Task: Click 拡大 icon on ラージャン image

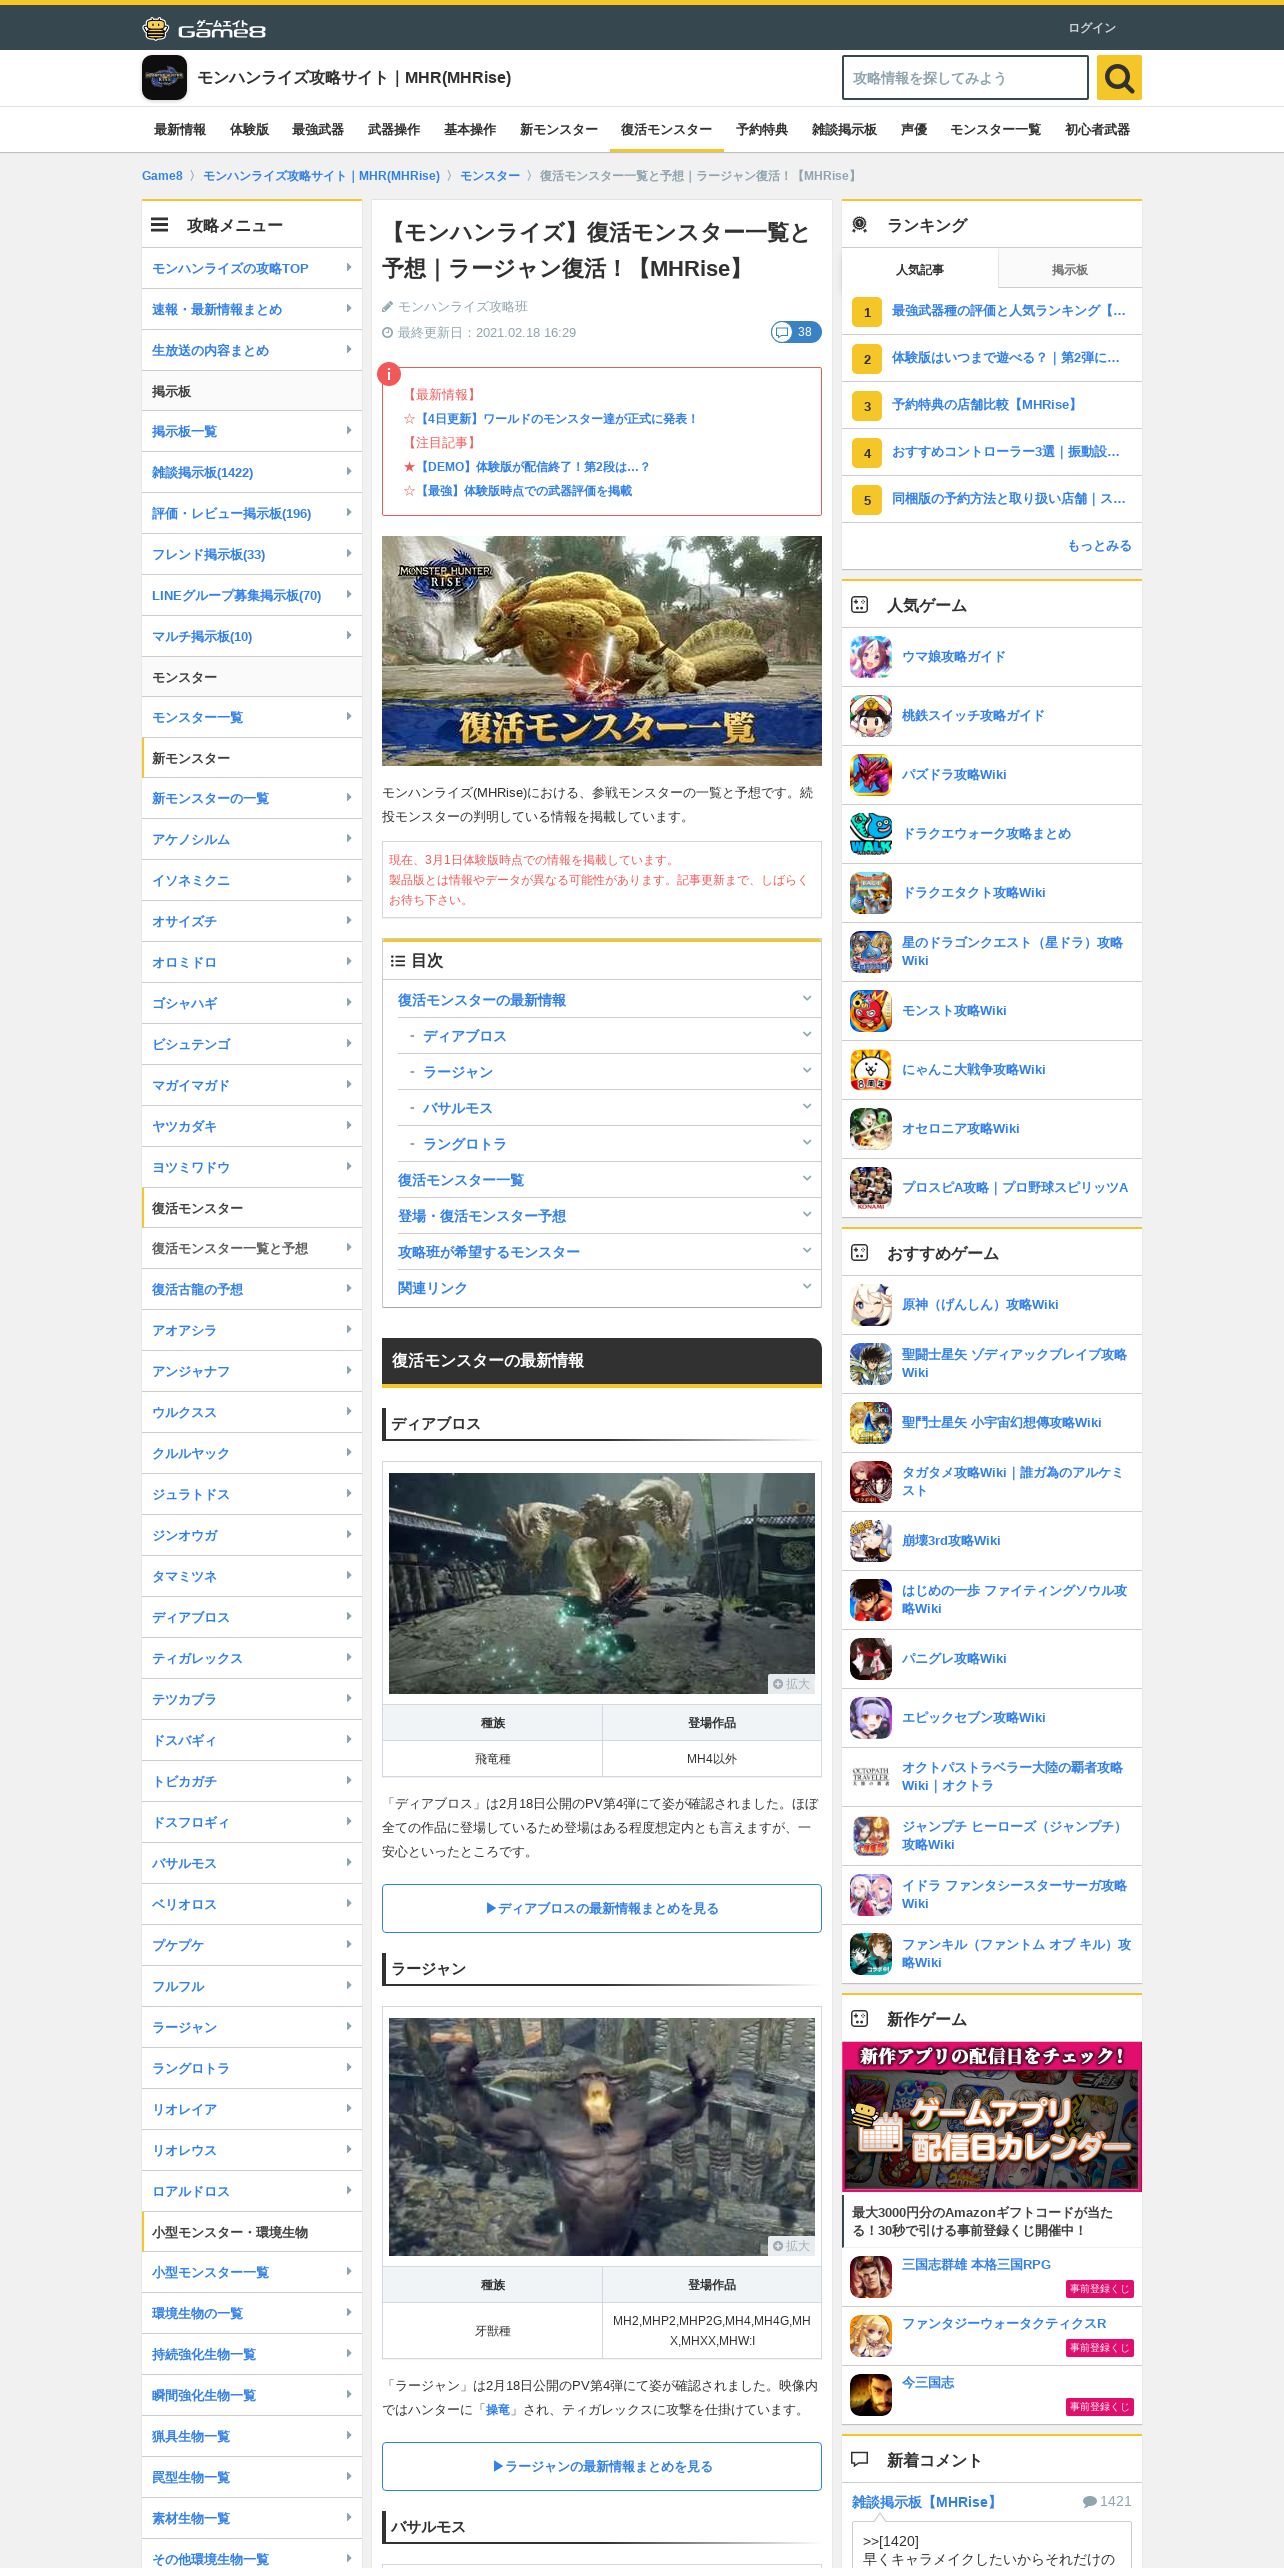Action: tap(792, 2246)
